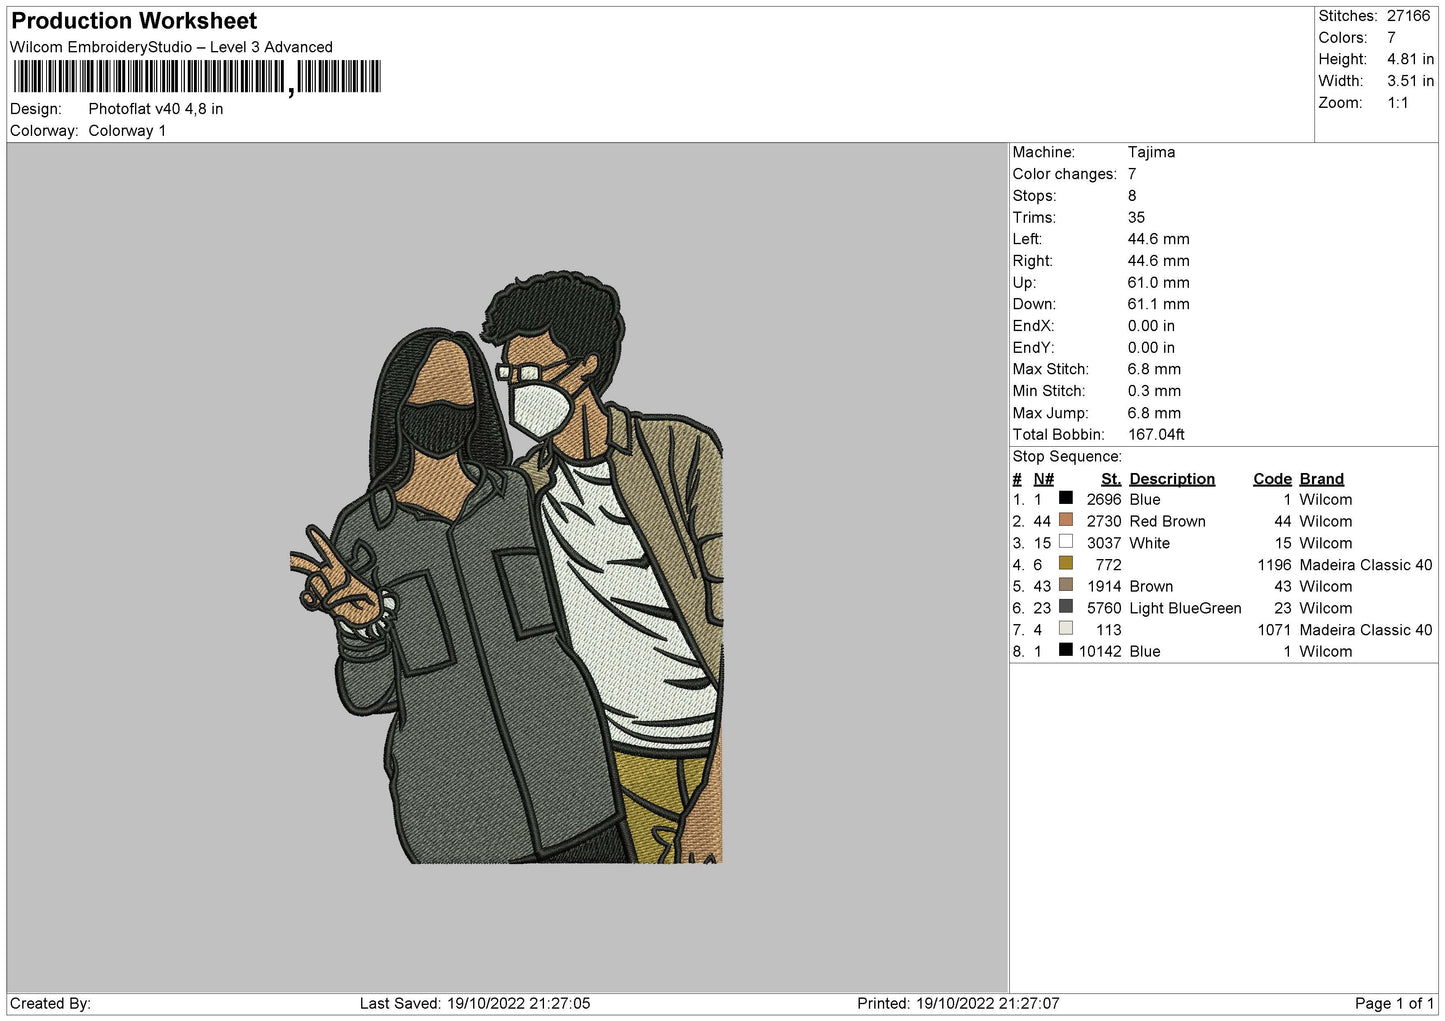Click code '1196' in the stop sequence
Image resolution: width=1445 pixels, height=1021 pixels.
point(1274,565)
